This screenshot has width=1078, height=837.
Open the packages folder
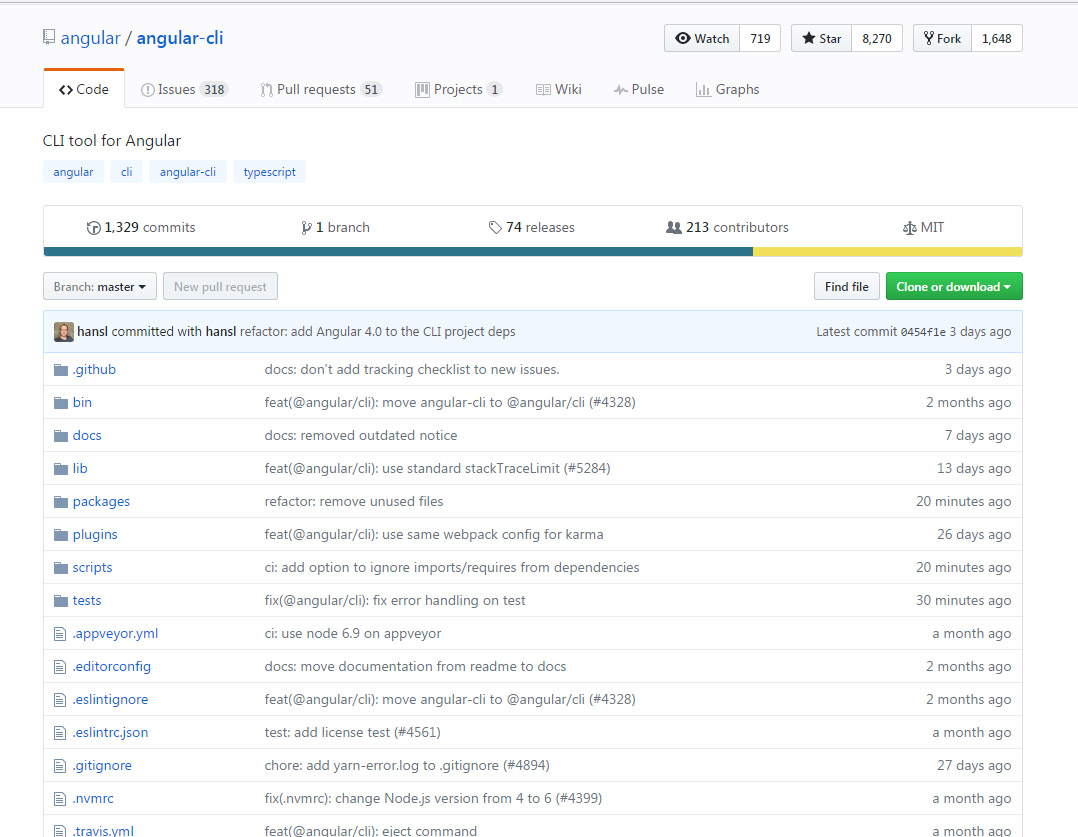(101, 502)
